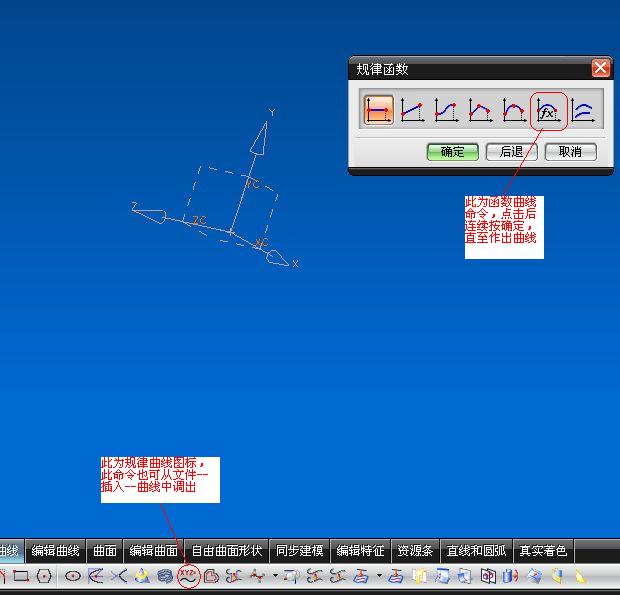
Task: Select the By Law Curve icon
Action: (583, 110)
